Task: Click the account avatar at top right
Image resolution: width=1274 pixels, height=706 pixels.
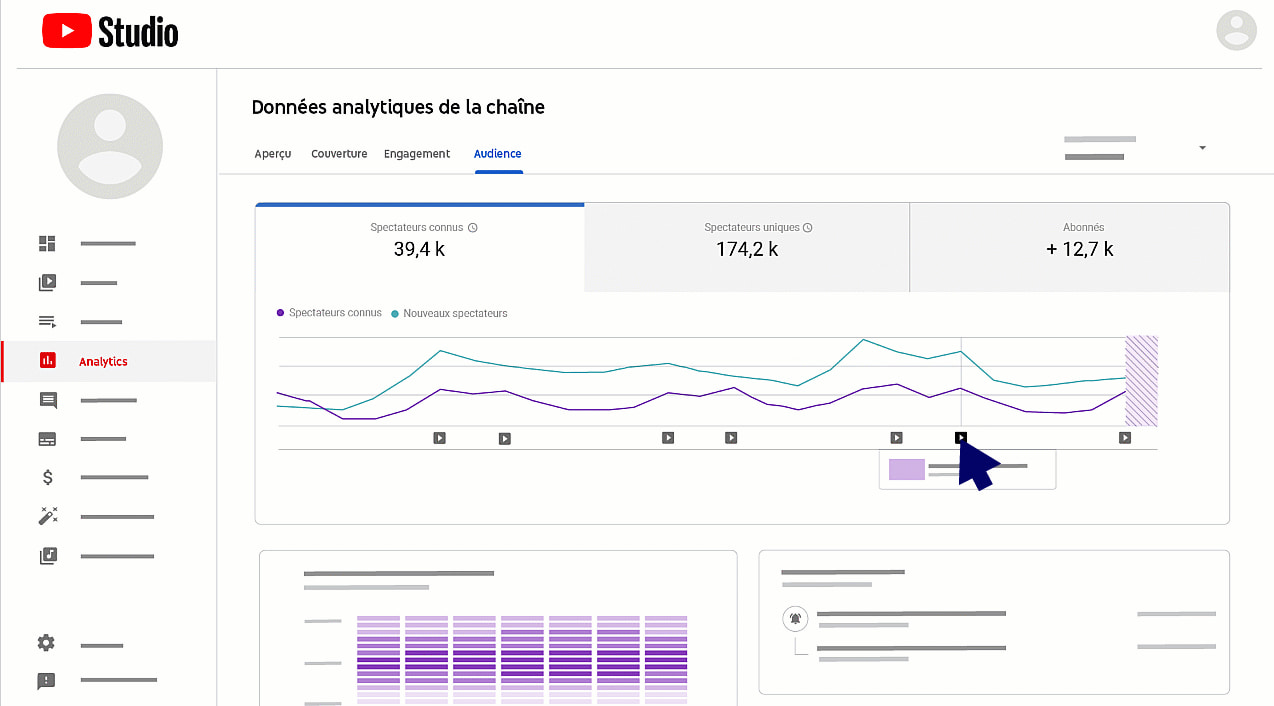Action: (1236, 30)
